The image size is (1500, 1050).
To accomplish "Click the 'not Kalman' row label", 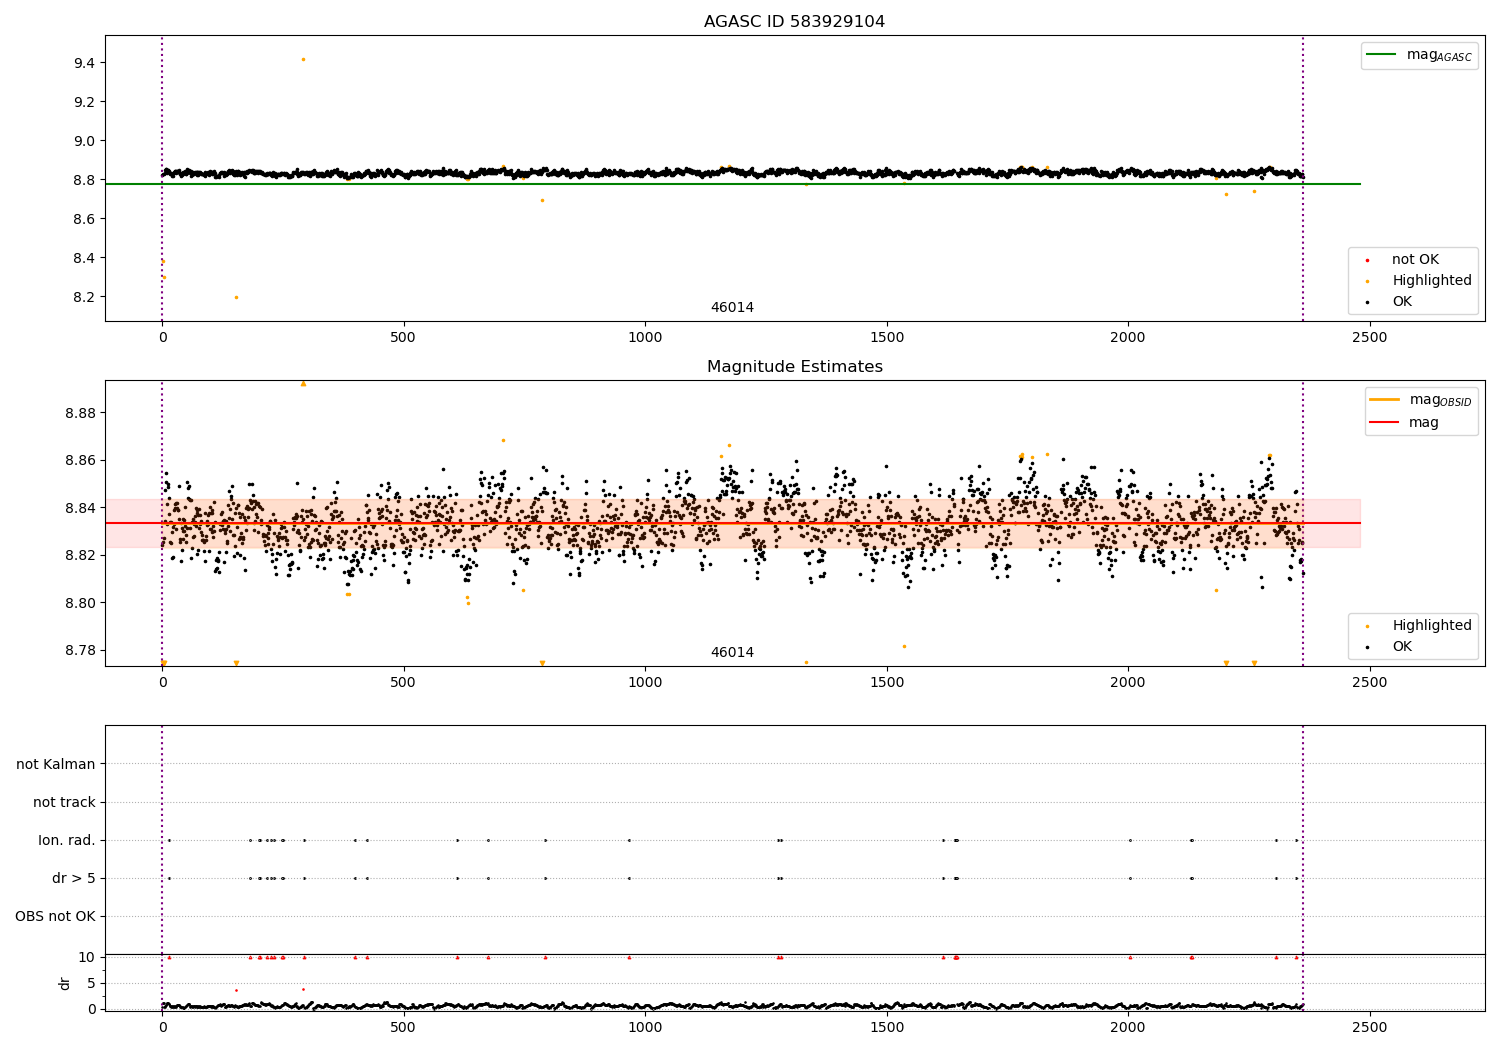I will (56, 764).
